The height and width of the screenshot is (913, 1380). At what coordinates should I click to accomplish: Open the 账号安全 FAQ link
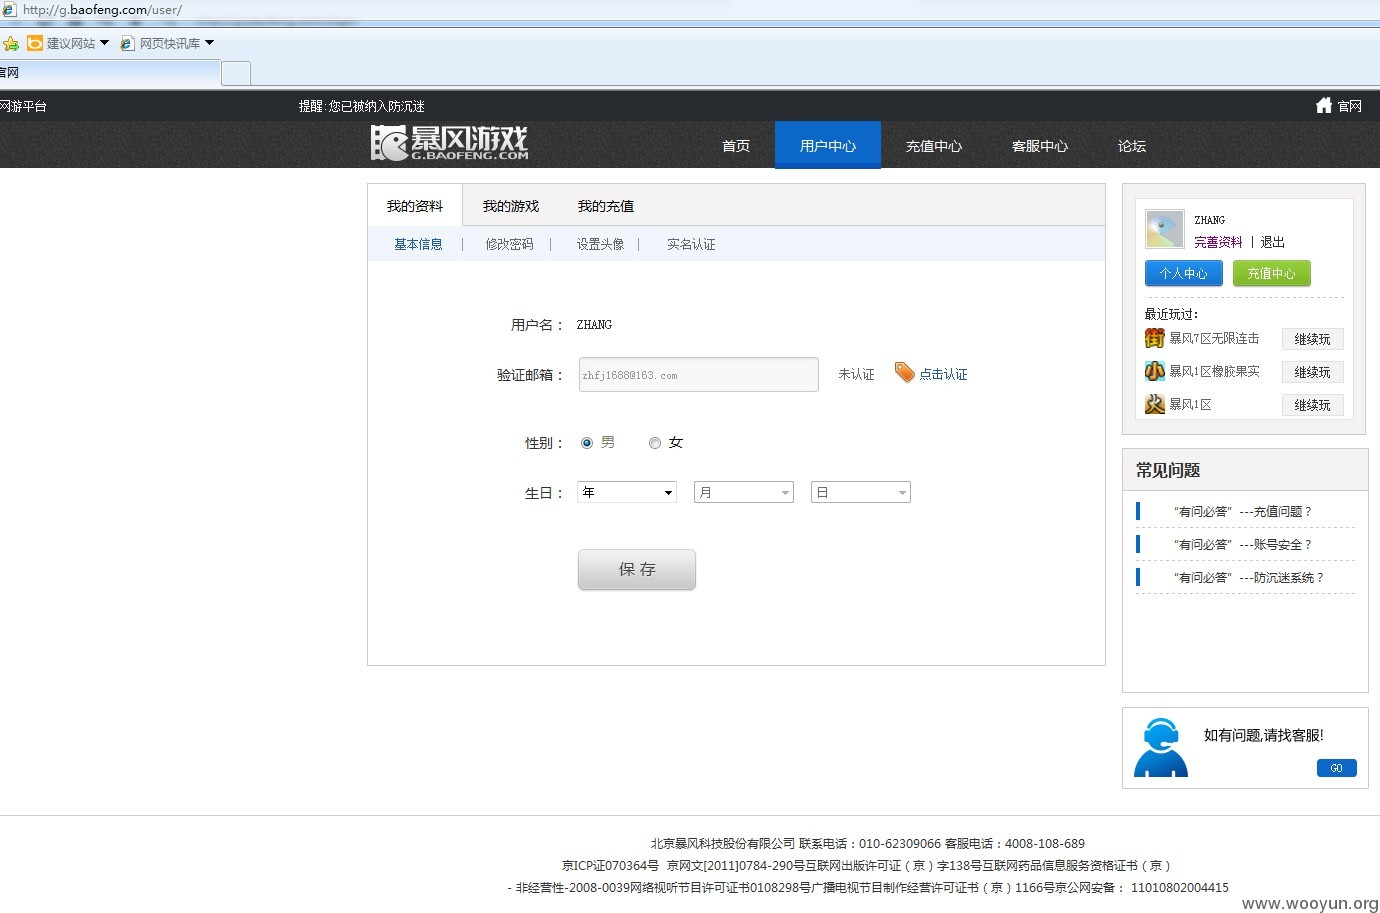(1243, 544)
